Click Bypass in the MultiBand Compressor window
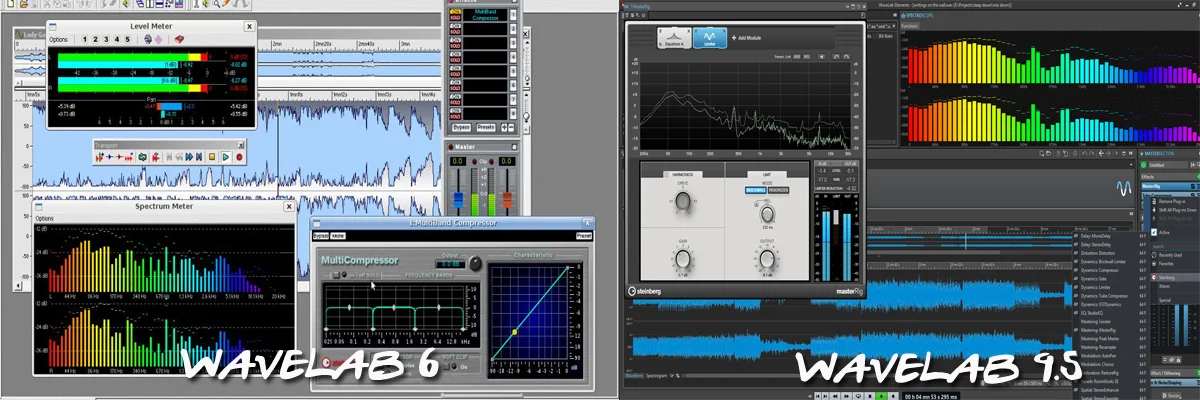The height and width of the screenshot is (400, 1200). [x=320, y=235]
